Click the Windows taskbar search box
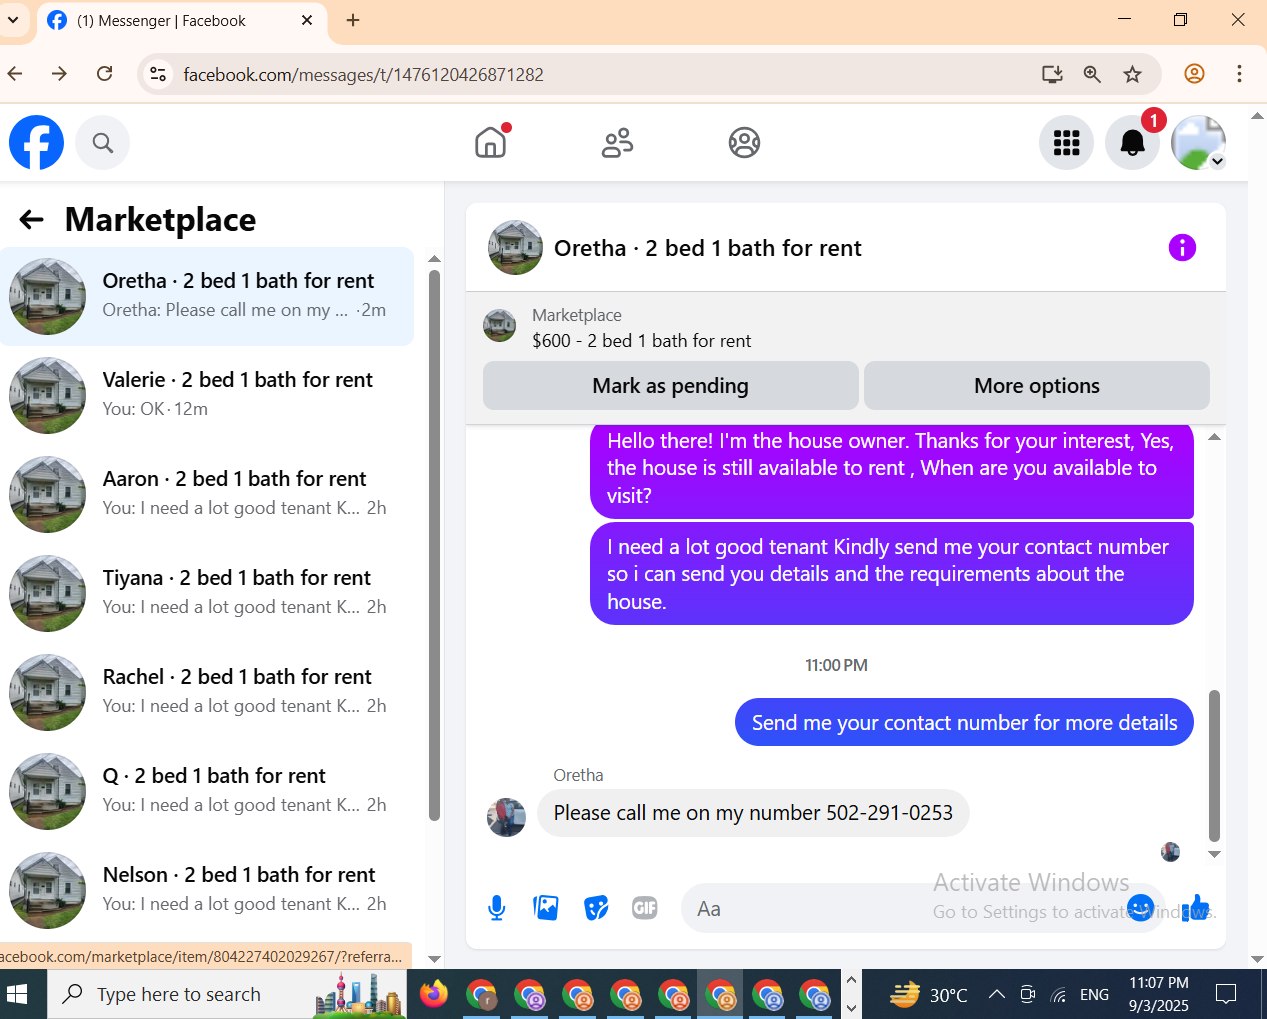Image resolution: width=1267 pixels, height=1019 pixels. 227,994
